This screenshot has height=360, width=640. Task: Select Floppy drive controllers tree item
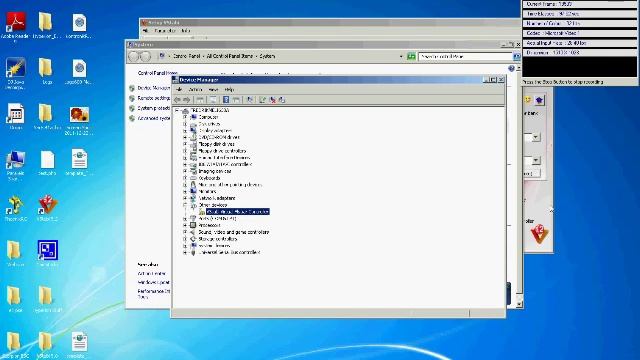[222, 151]
